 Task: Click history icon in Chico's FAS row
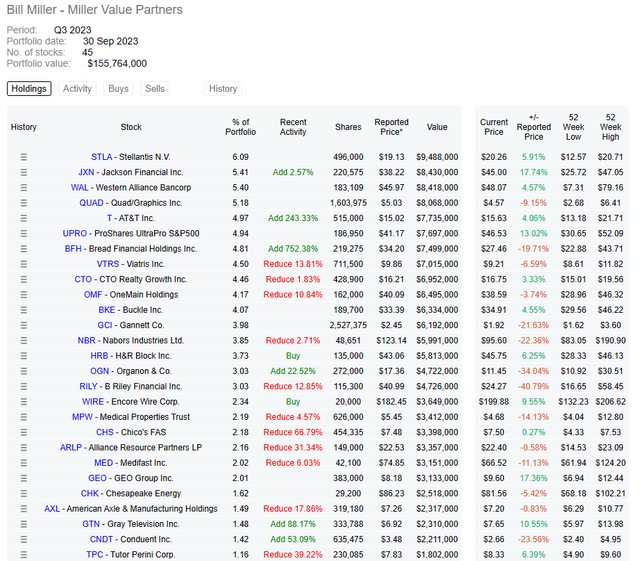coord(24,432)
